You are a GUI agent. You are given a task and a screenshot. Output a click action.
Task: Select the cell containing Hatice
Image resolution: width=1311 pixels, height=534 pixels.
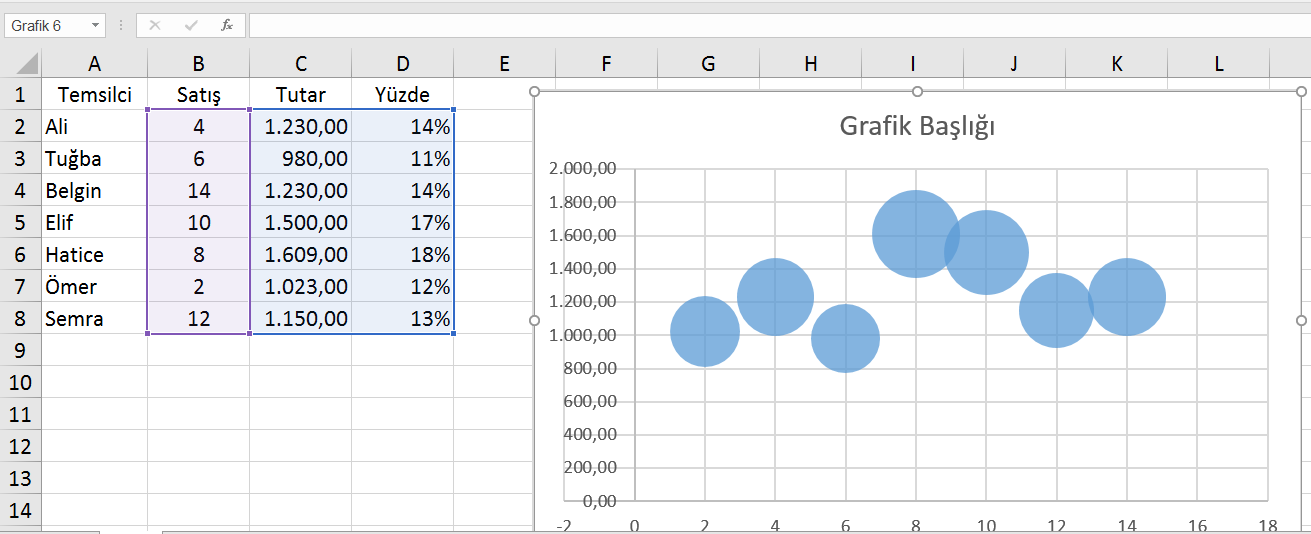pyautogui.click(x=94, y=255)
